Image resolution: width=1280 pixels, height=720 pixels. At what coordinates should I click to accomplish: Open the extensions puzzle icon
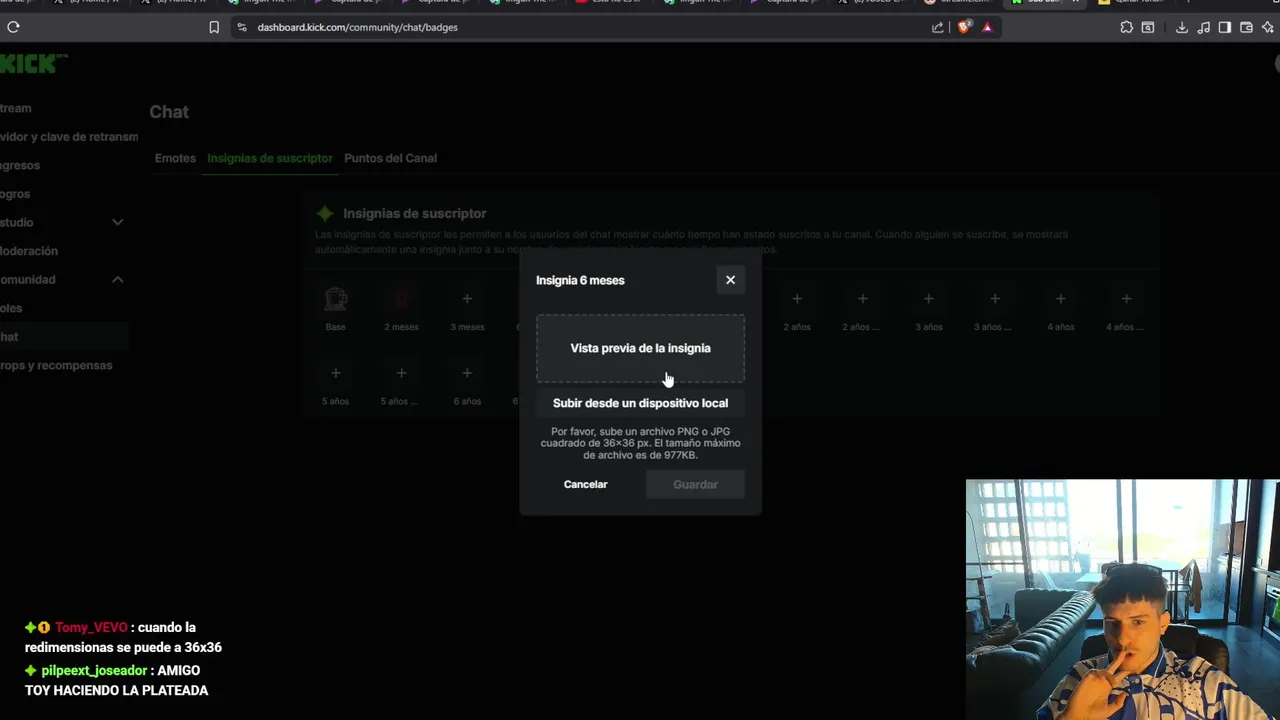coord(1126,27)
